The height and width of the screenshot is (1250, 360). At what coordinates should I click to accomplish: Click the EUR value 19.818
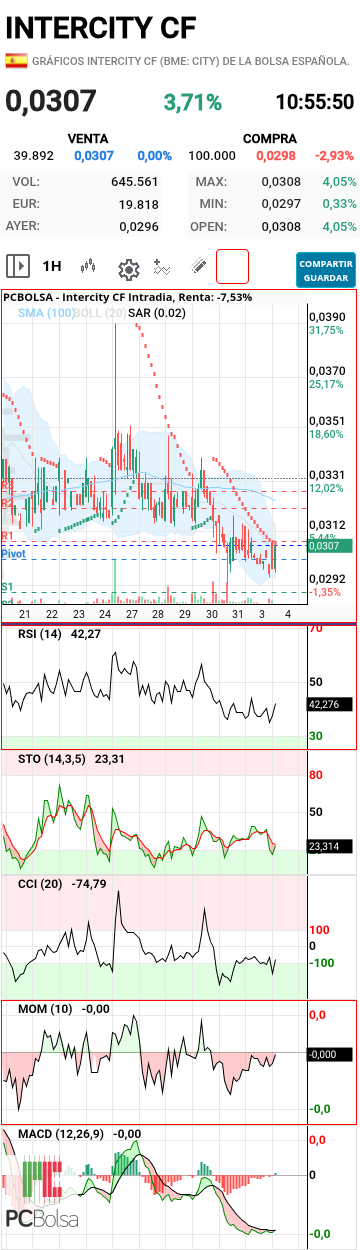[x=139, y=204]
